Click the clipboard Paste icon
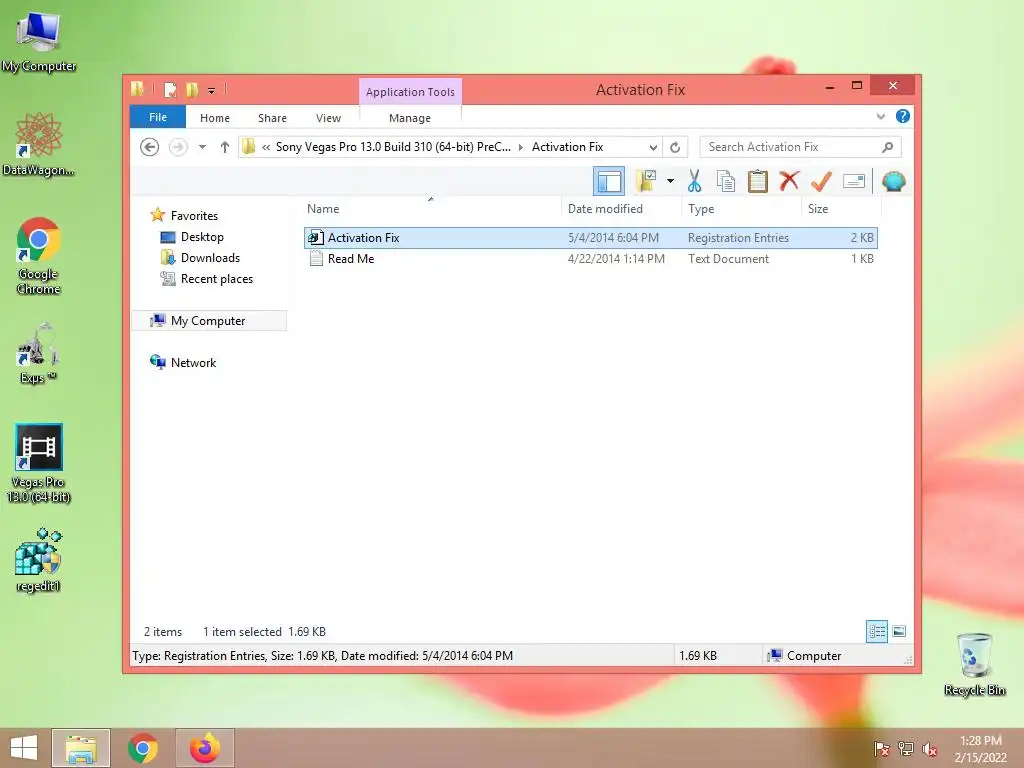Viewport: 1024px width, 768px height. coord(758,181)
